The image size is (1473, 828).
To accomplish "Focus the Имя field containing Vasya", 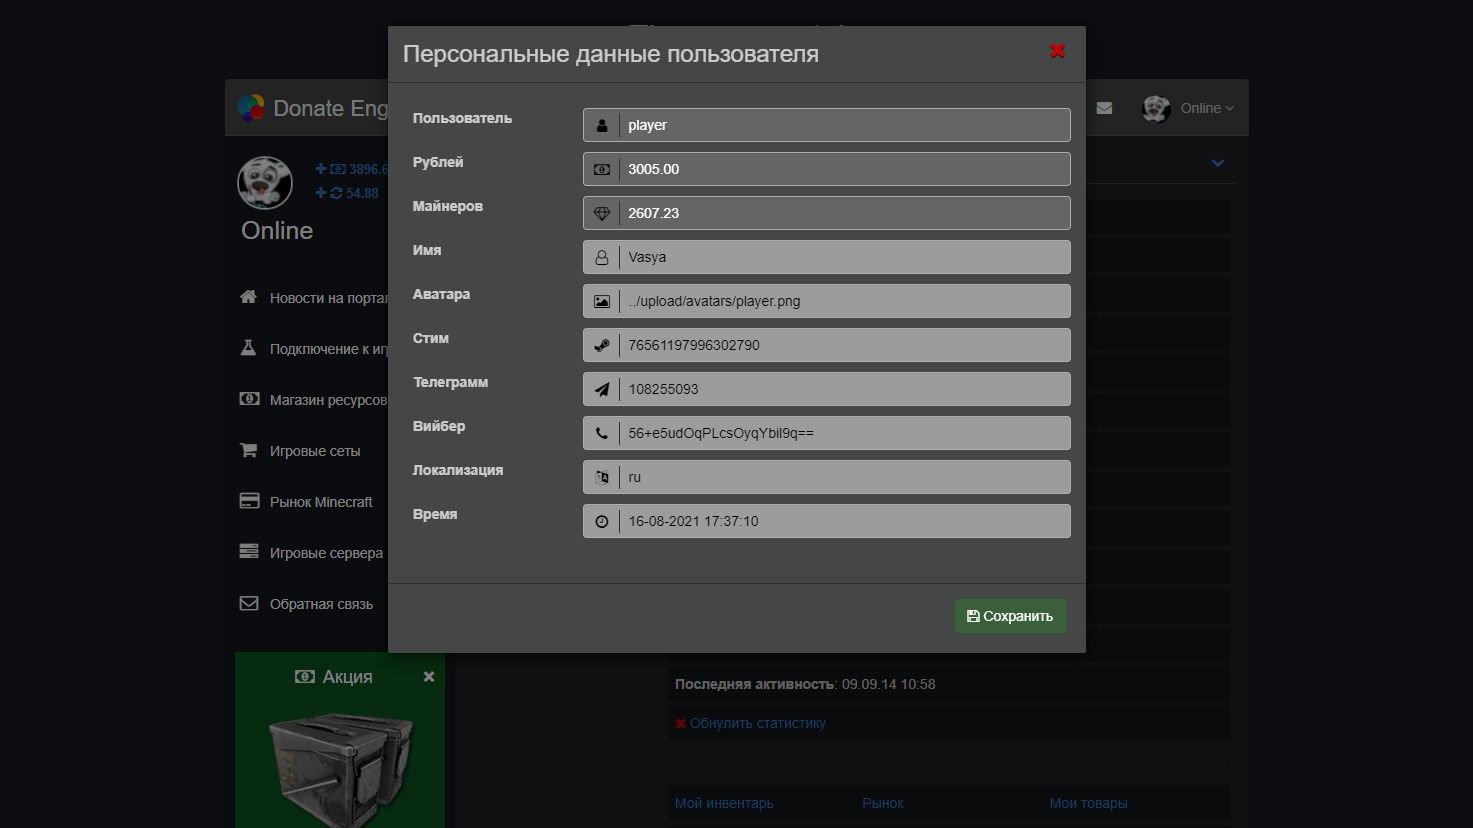I will click(843, 257).
